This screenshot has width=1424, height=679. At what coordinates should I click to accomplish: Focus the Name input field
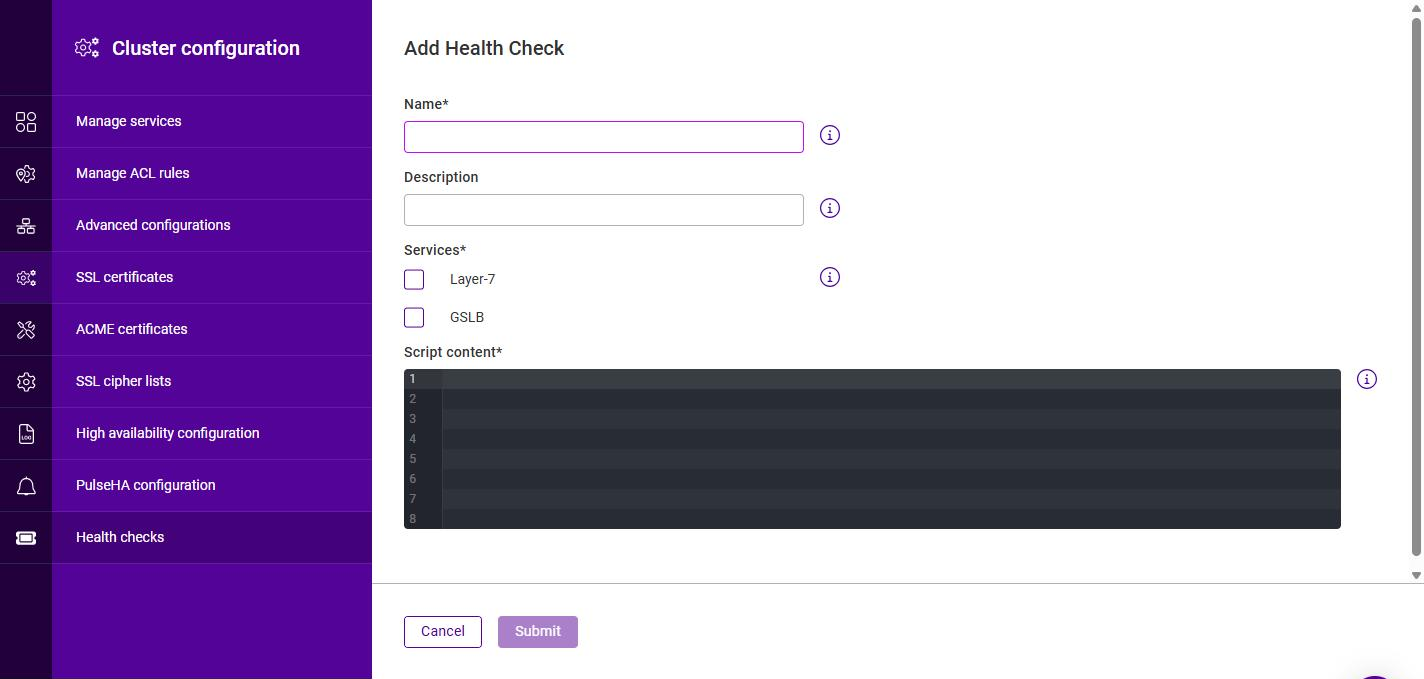604,137
